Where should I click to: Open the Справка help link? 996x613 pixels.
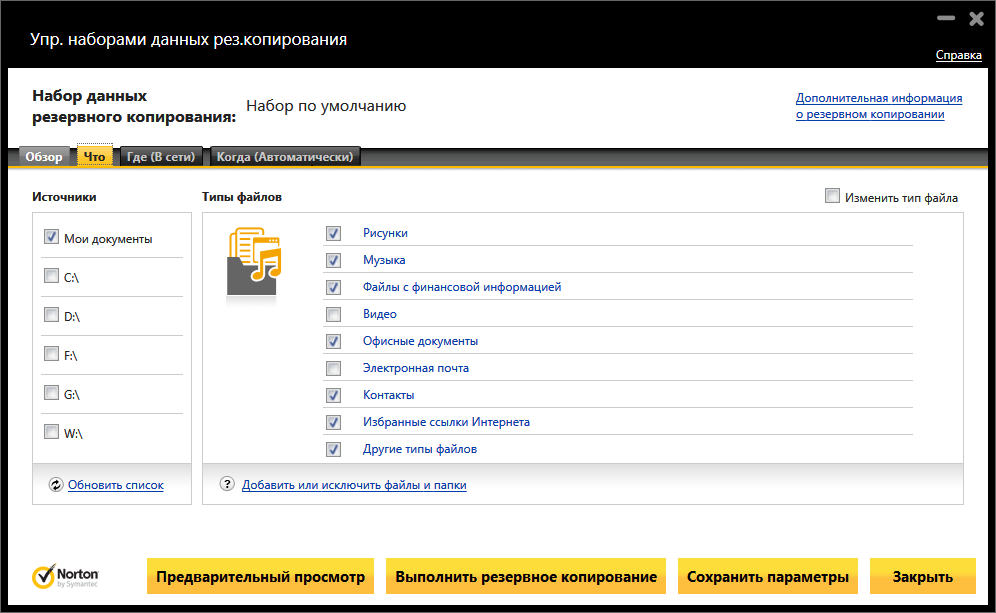click(x=958, y=55)
